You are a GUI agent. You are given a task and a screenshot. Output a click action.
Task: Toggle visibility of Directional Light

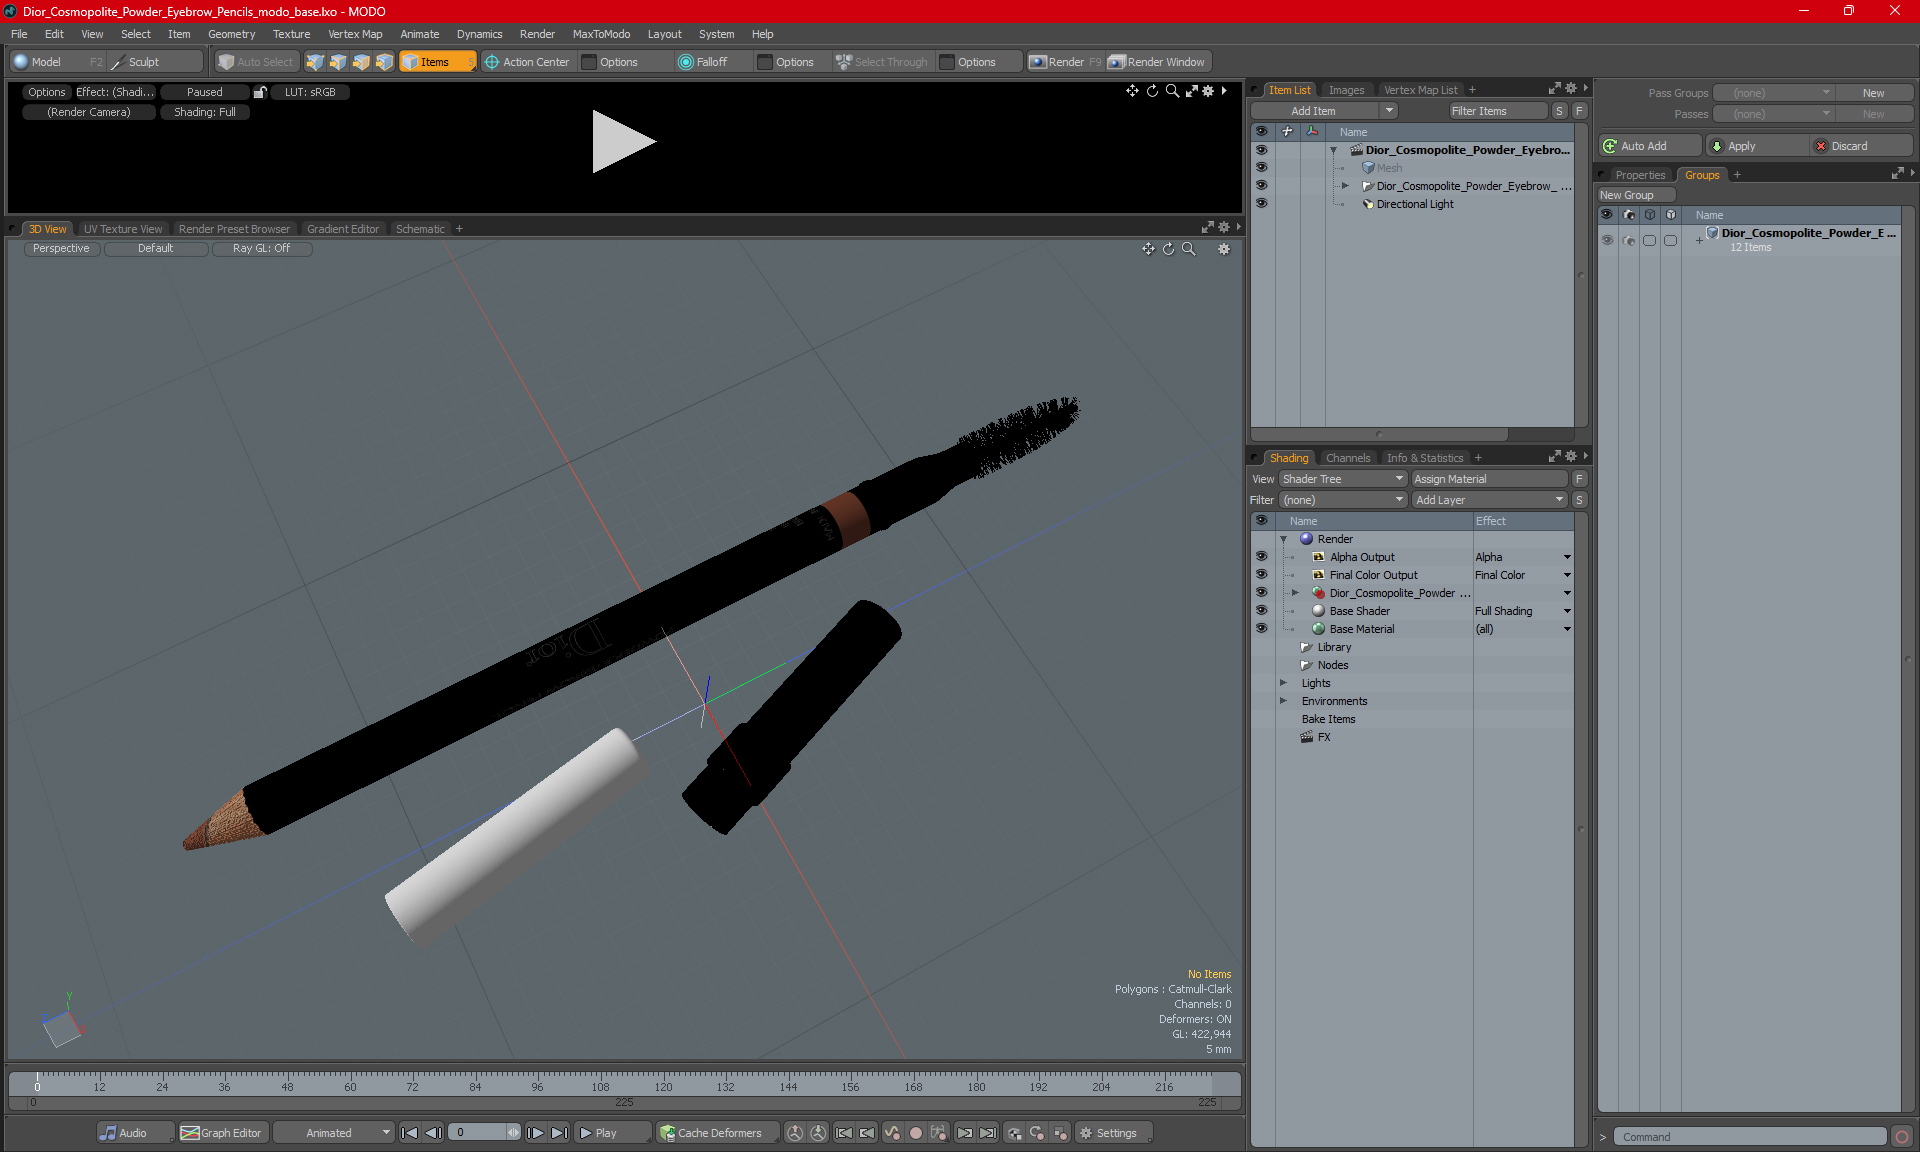1261,204
